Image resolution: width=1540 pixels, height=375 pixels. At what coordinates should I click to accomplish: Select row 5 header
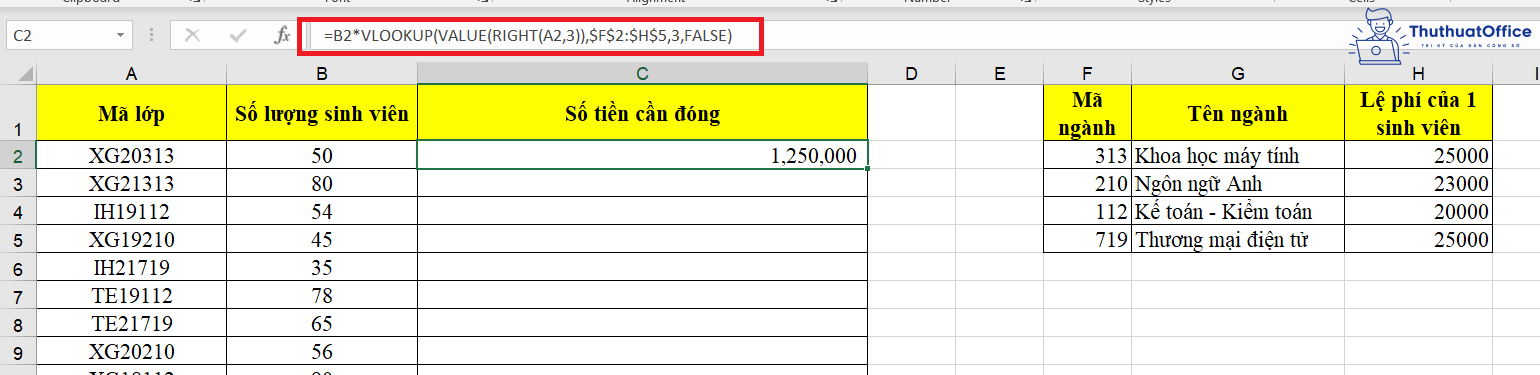click(18, 239)
